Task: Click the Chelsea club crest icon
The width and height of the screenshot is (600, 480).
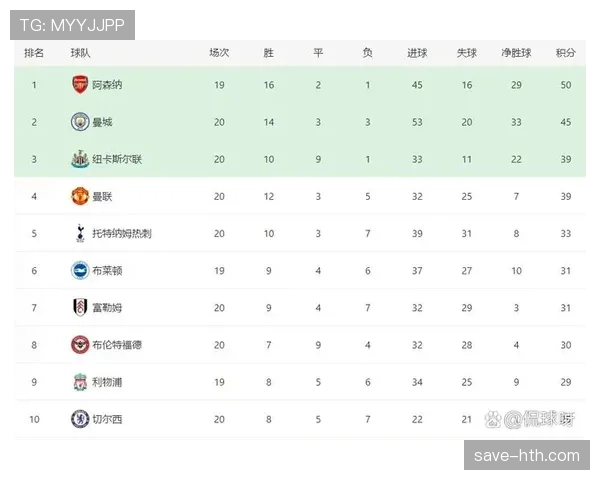Action: coord(80,418)
